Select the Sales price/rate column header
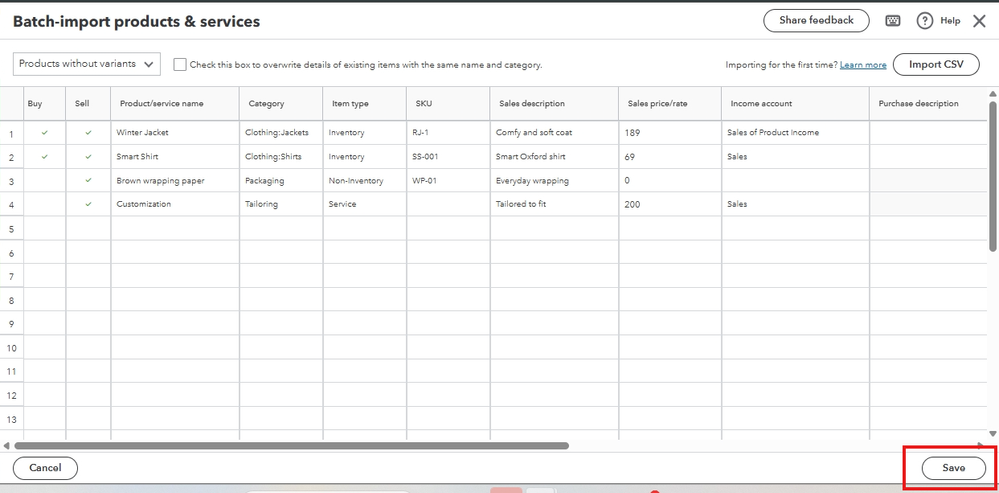This screenshot has height=493, width=999. click(670, 103)
